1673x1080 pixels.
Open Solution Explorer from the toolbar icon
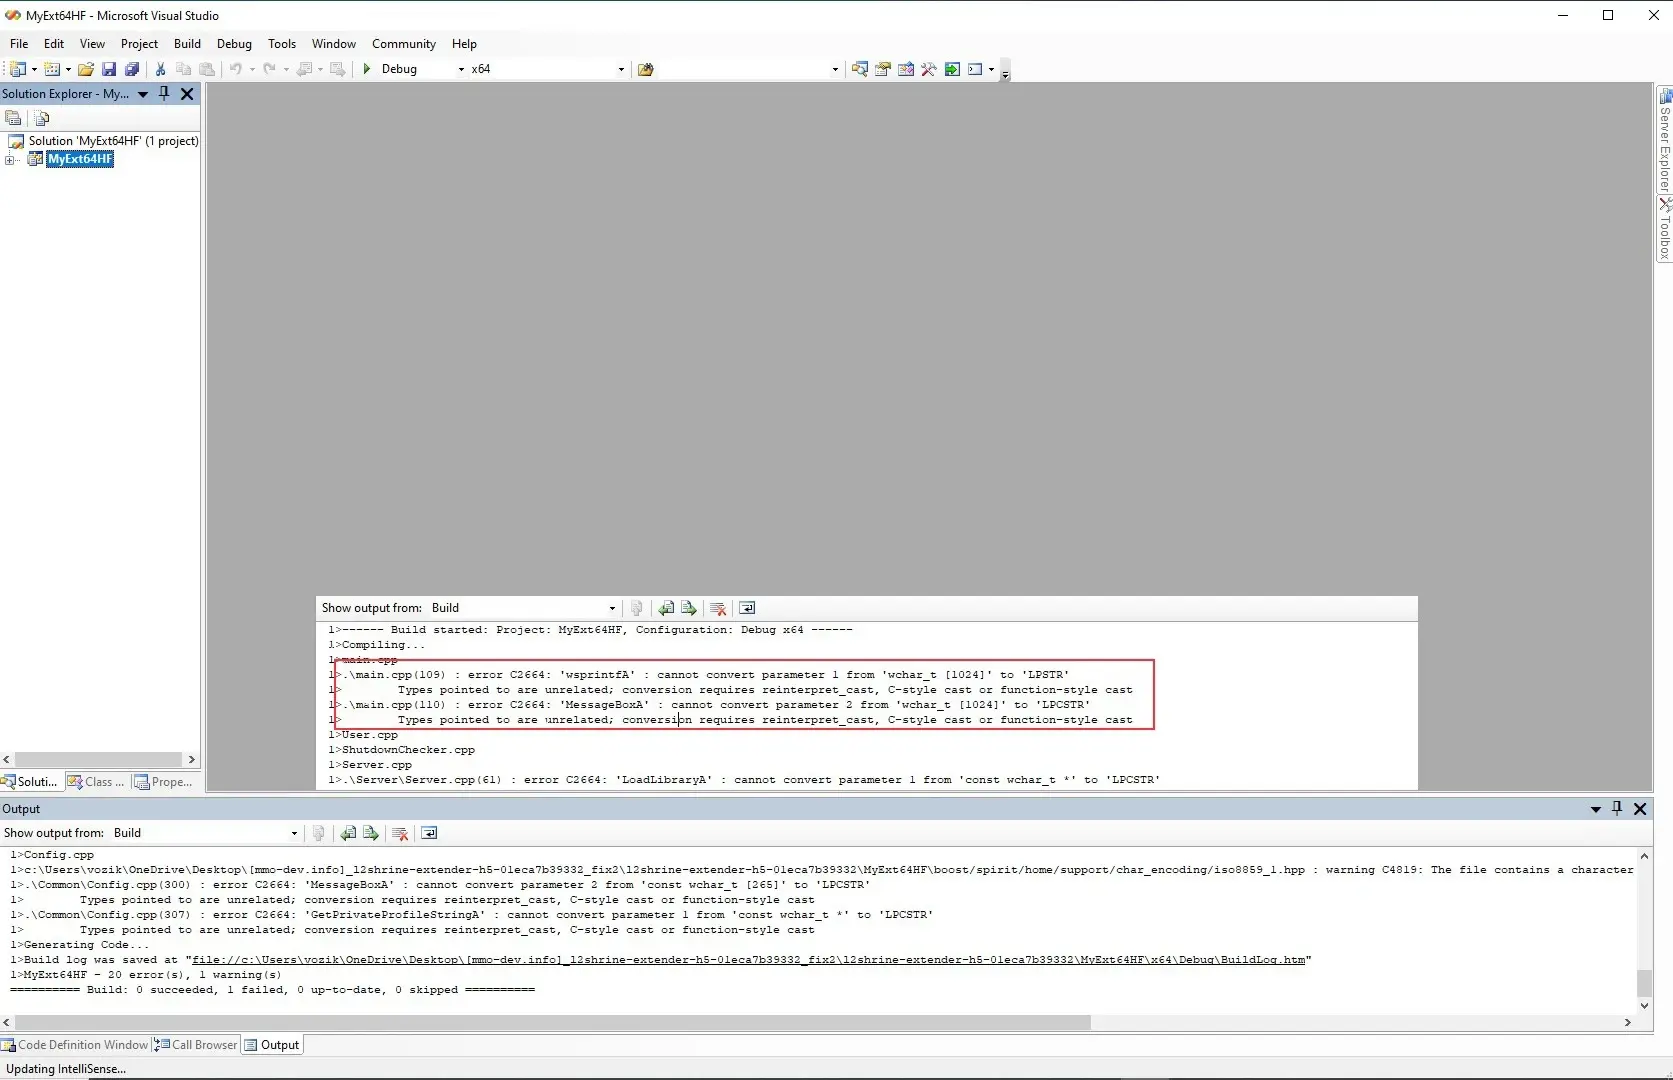pos(860,69)
